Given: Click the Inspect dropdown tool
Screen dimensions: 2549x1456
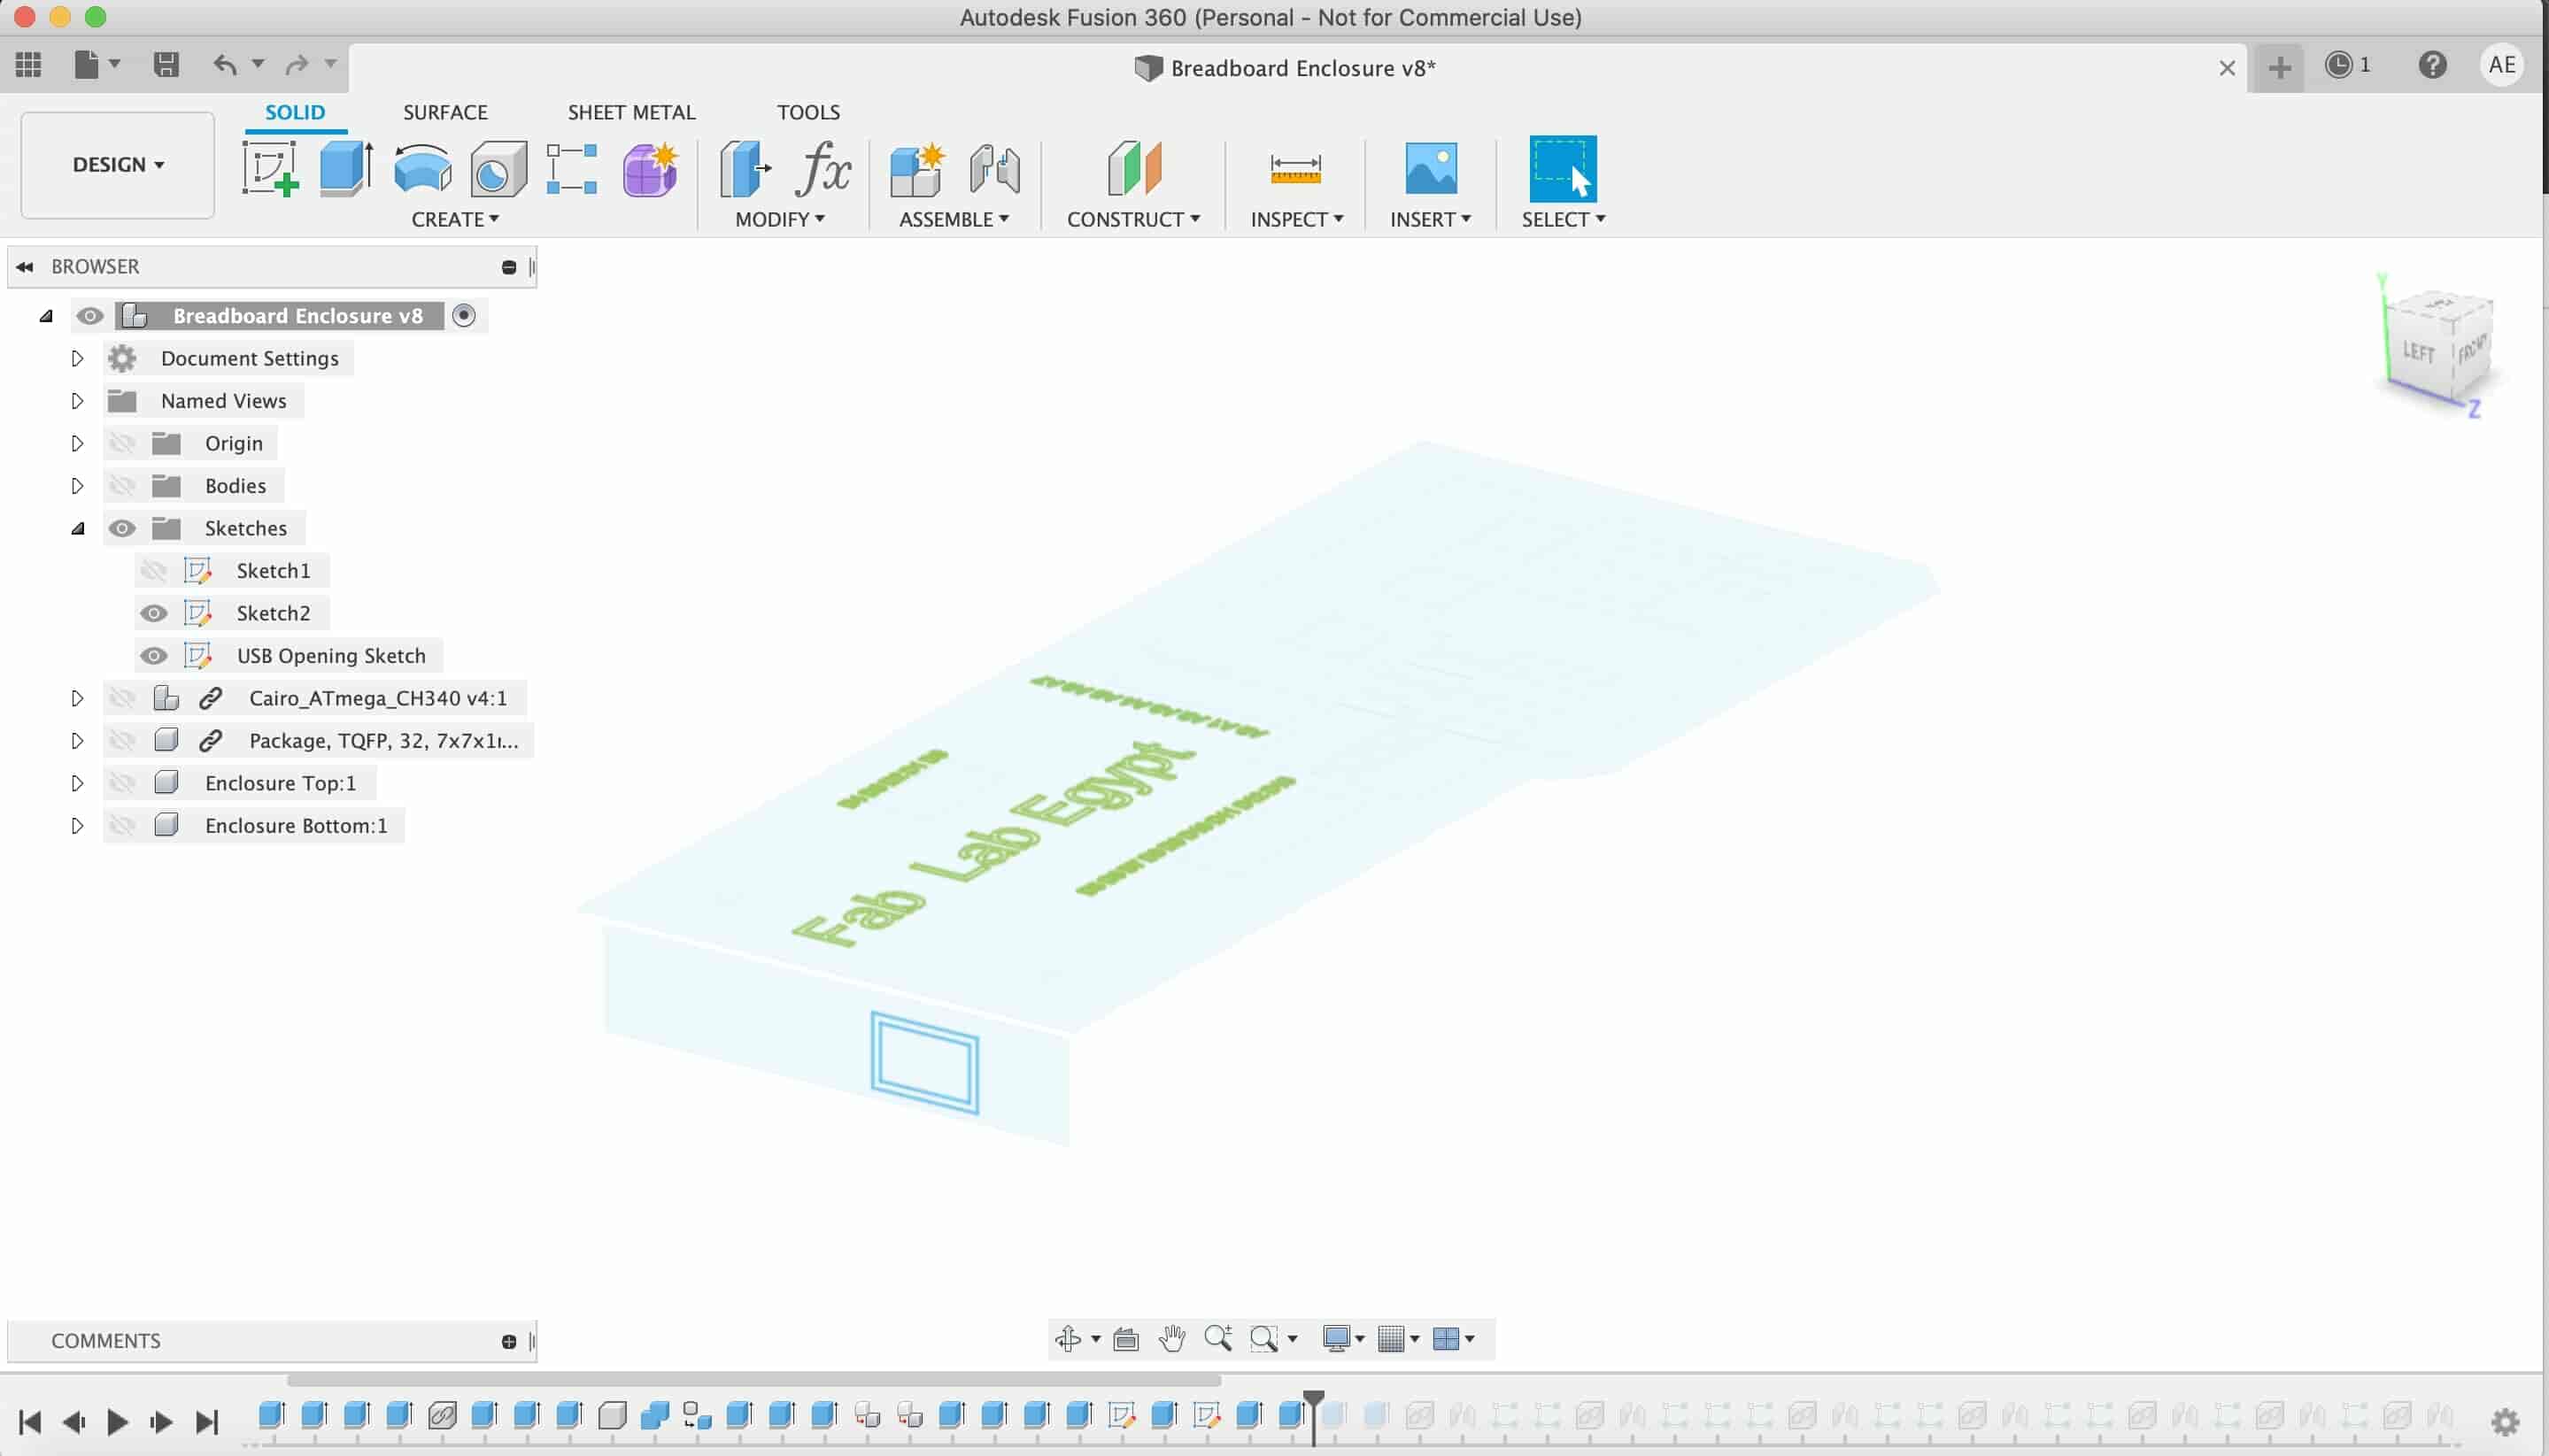Looking at the screenshot, I should click(x=1295, y=219).
